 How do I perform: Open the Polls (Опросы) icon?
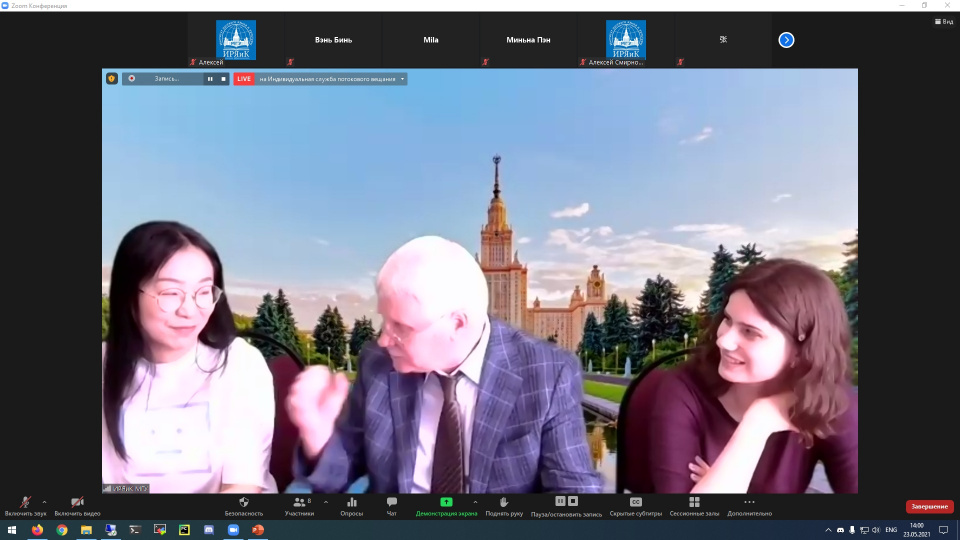[x=352, y=502]
